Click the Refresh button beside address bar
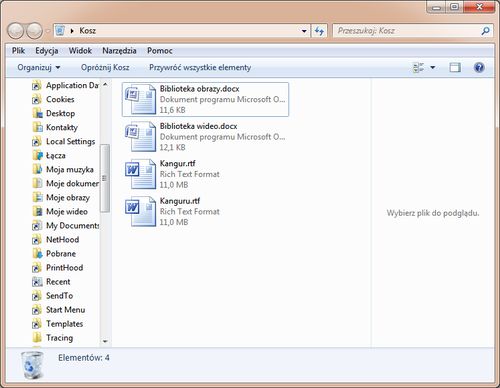The height and width of the screenshot is (388, 500). pos(319,31)
